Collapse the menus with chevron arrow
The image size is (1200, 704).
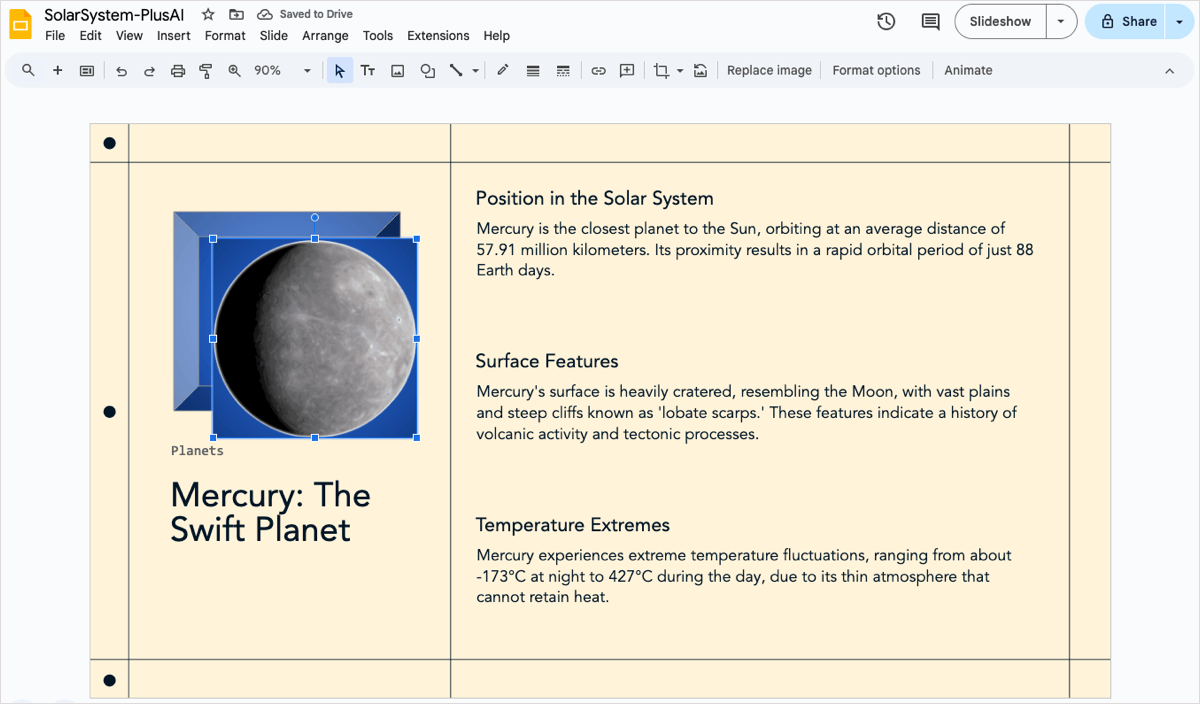coord(1169,70)
